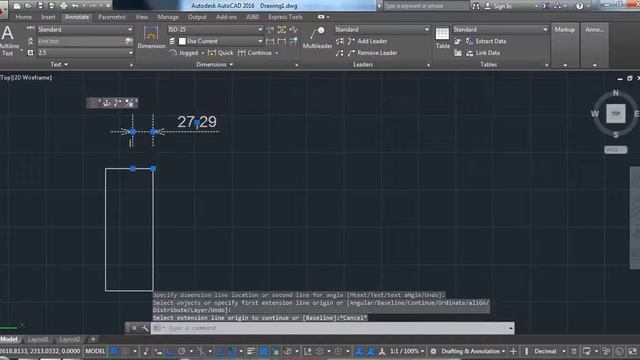This screenshot has height=360, width=640.
Task: Open the Express Tools tab
Action: point(285,17)
